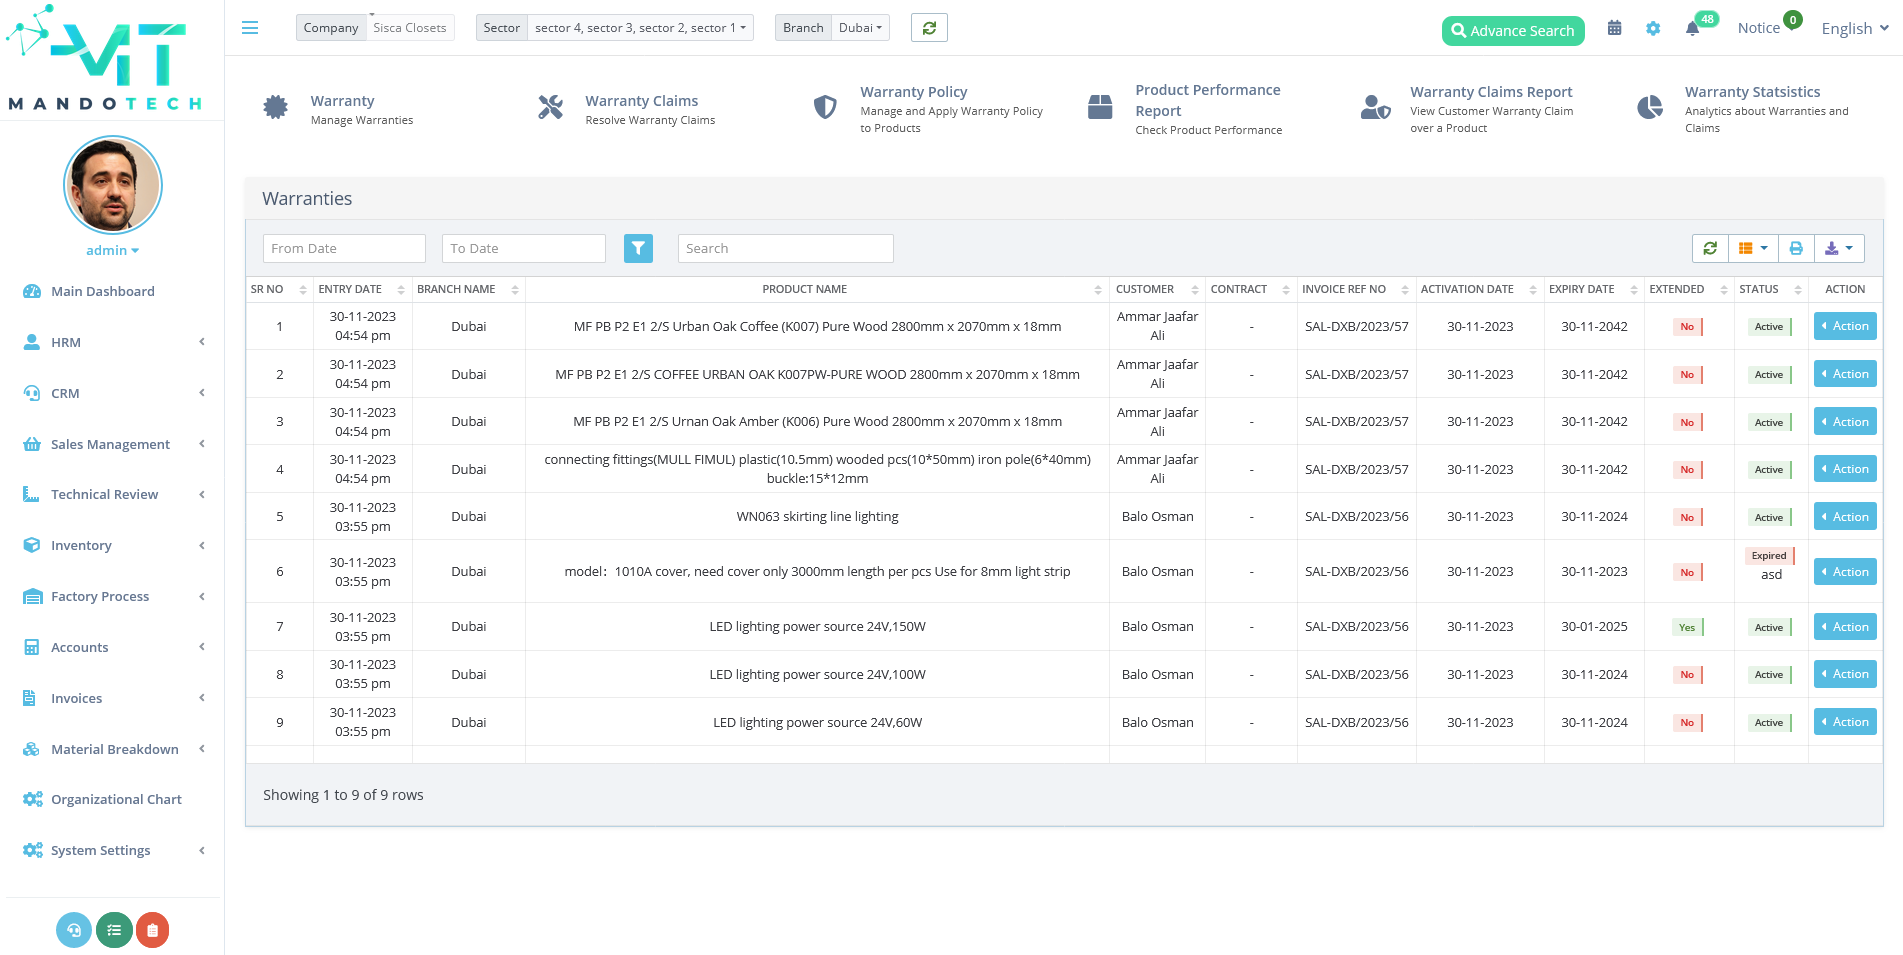The width and height of the screenshot is (1903, 955).
Task: Toggle the sidebar with the hamburger icon
Action: [249, 27]
